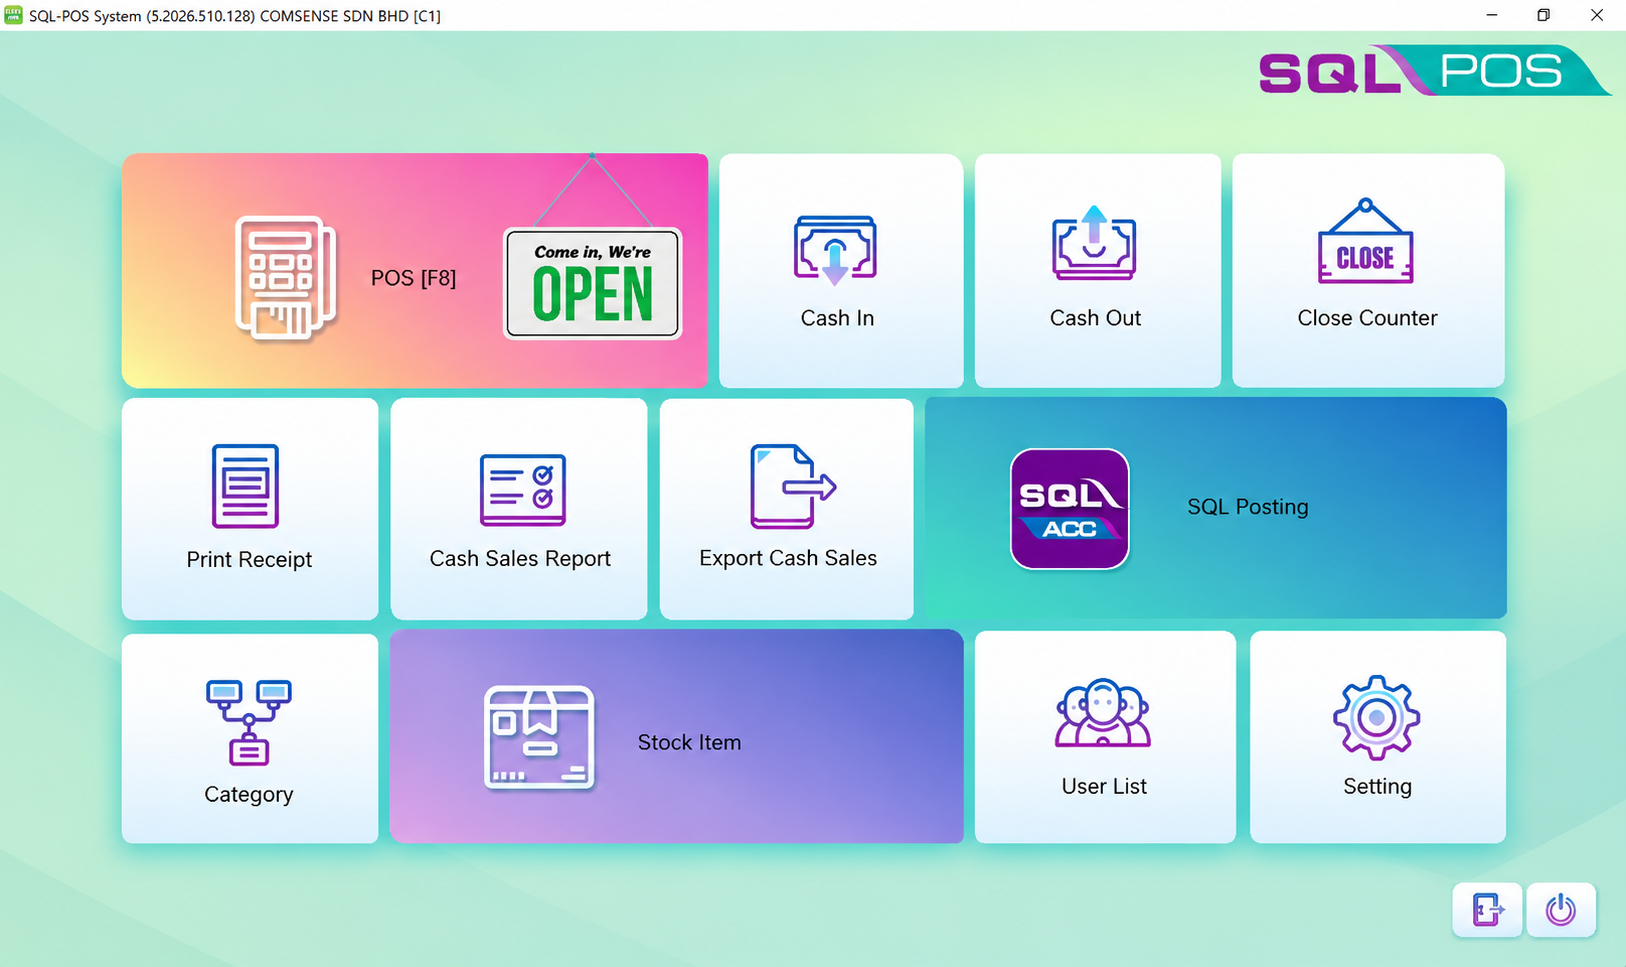Open the Cash Sales Report icon
Screen dimensions: 1626x967
point(523,490)
